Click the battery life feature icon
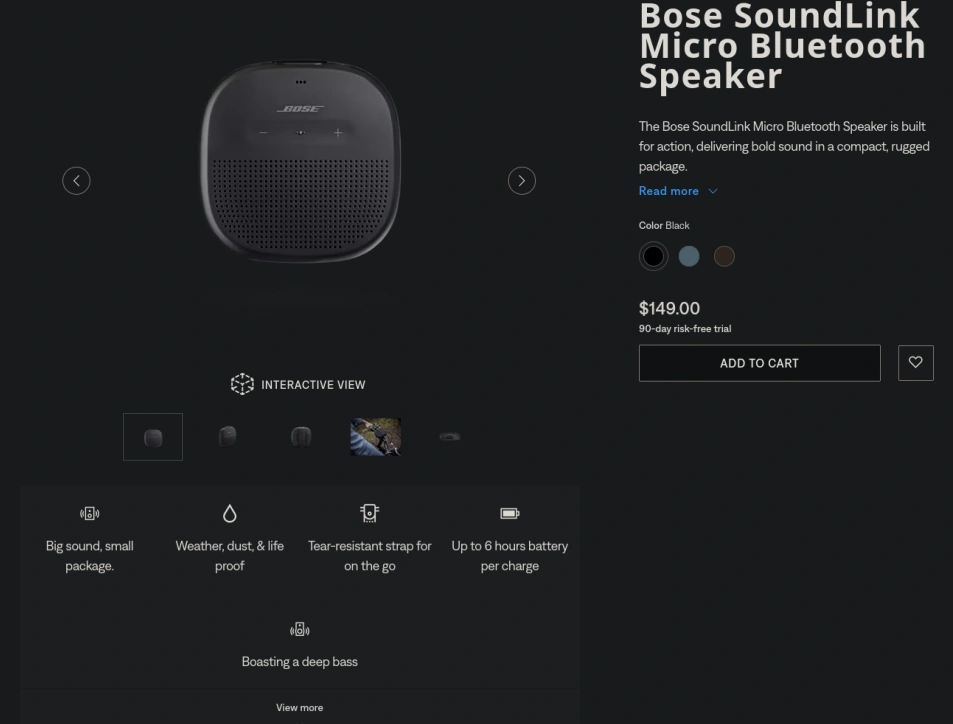The height and width of the screenshot is (724, 953). coord(509,514)
